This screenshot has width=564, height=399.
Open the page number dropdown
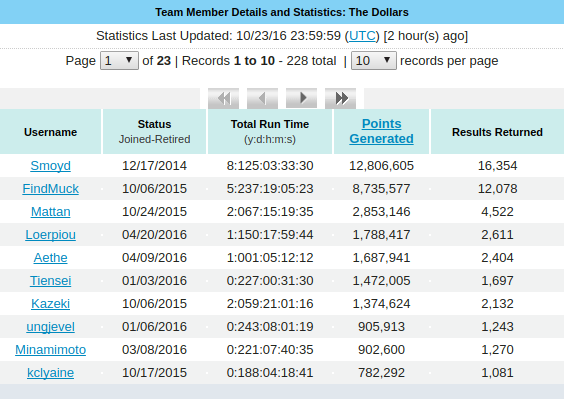click(119, 60)
